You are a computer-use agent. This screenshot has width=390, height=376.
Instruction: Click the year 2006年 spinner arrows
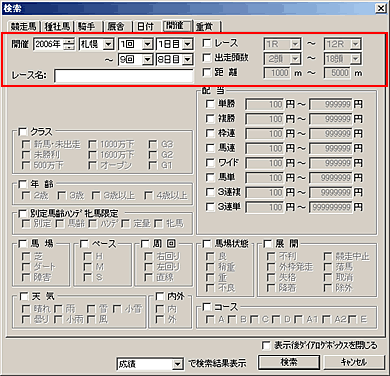(69, 44)
